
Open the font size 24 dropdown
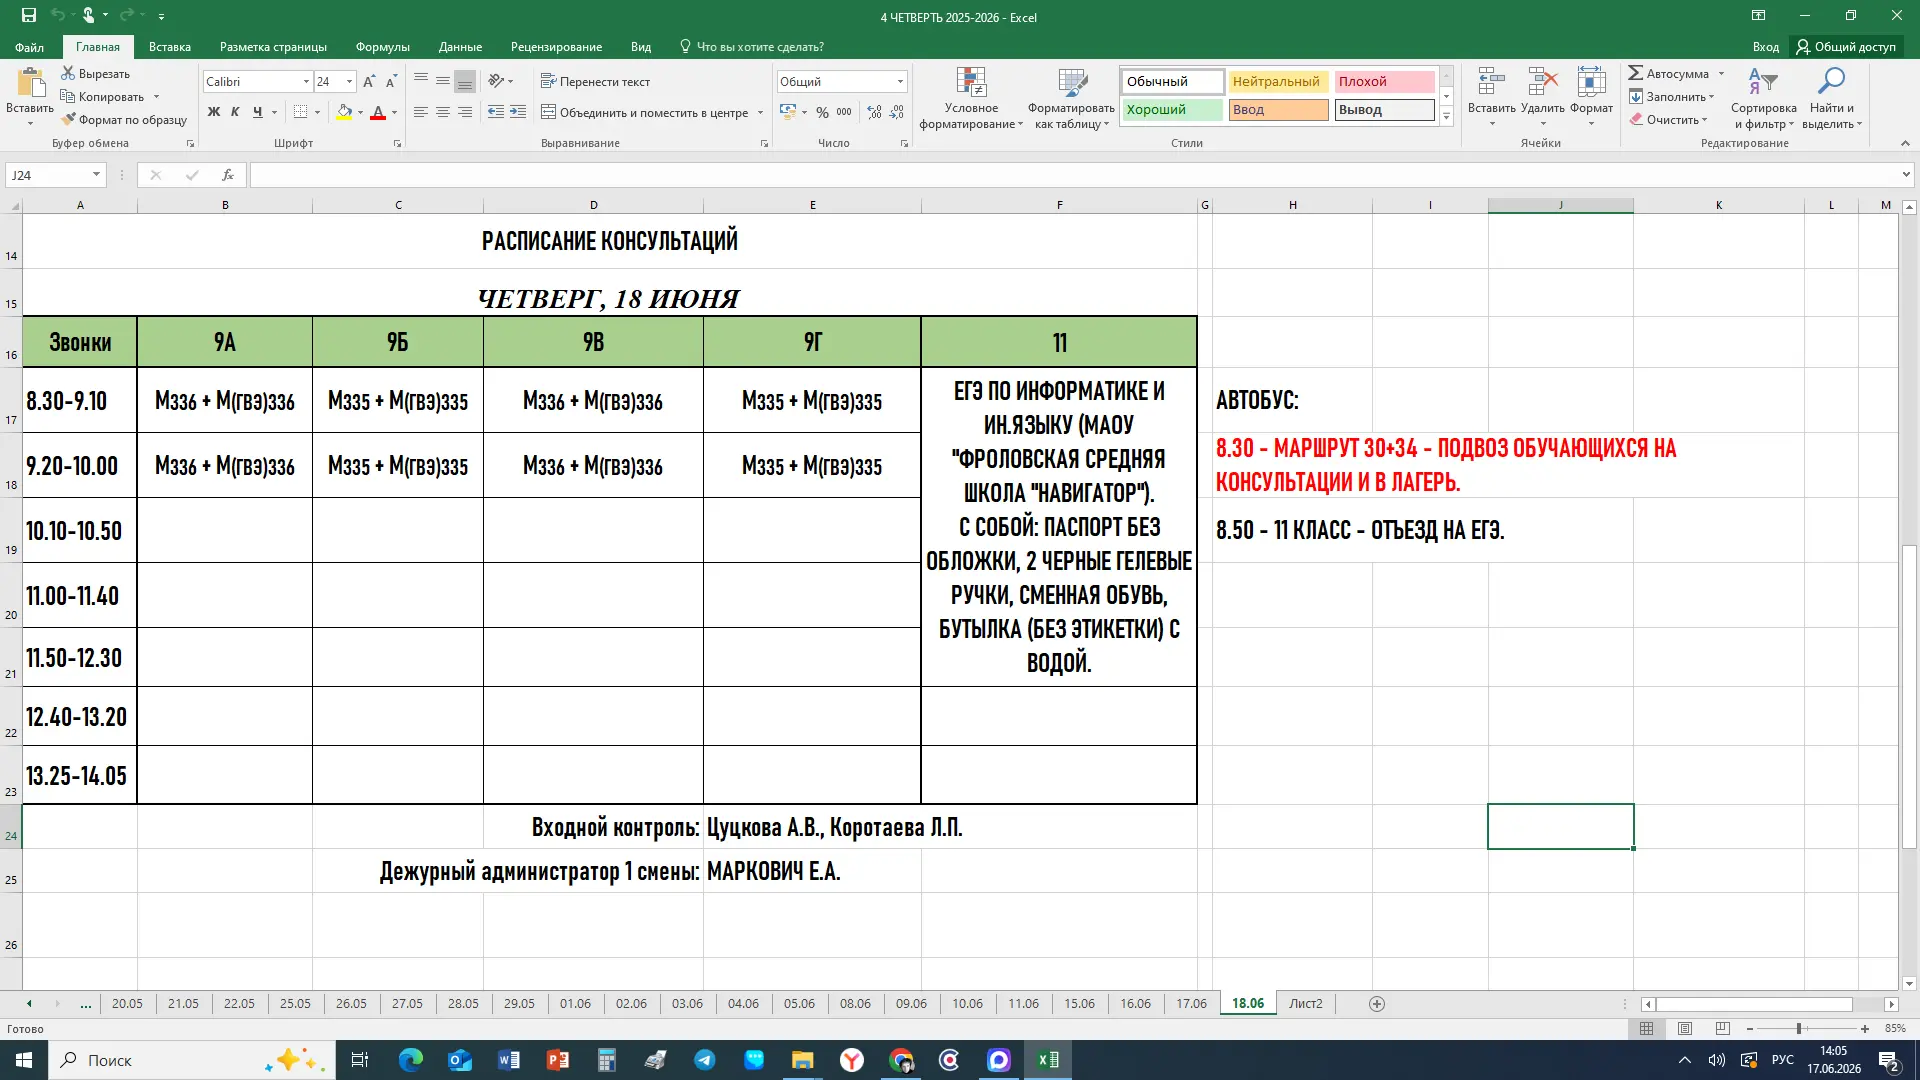(349, 82)
